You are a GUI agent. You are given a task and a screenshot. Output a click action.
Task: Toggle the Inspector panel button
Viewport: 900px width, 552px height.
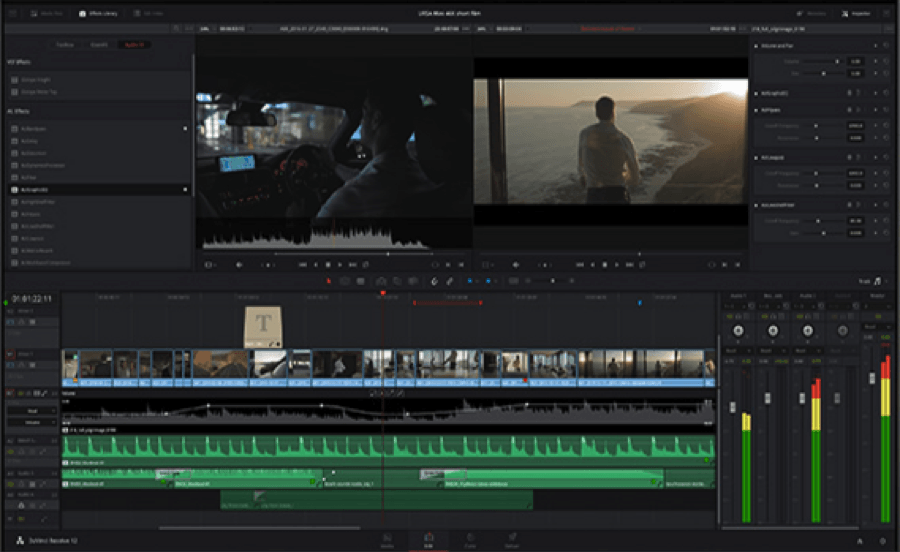856,13
